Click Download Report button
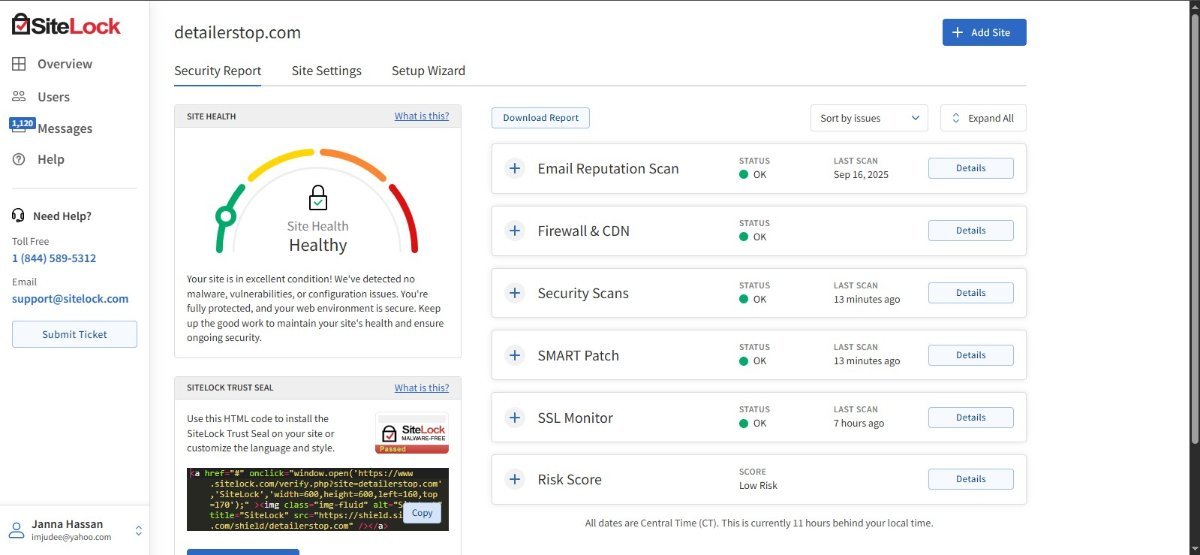 (x=540, y=118)
